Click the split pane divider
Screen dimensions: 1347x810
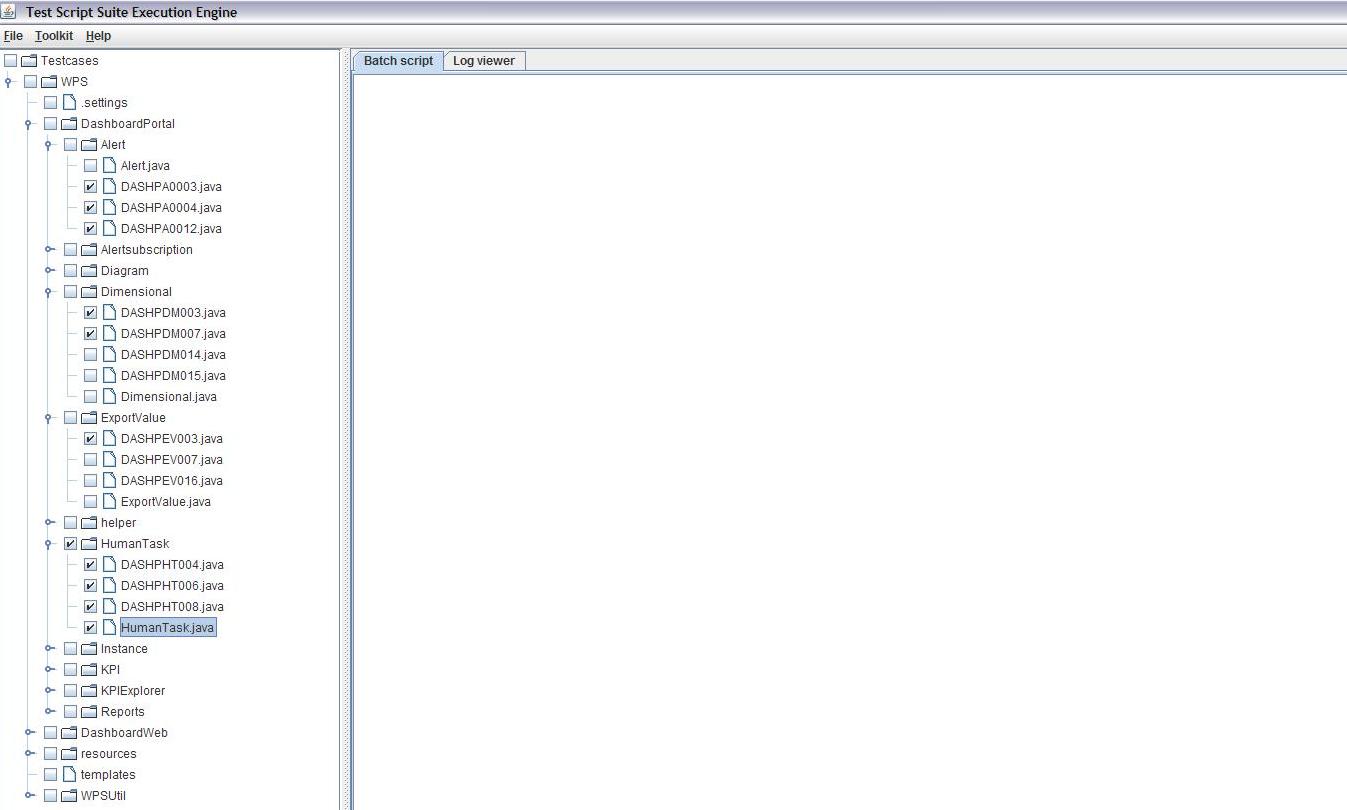tap(345, 430)
